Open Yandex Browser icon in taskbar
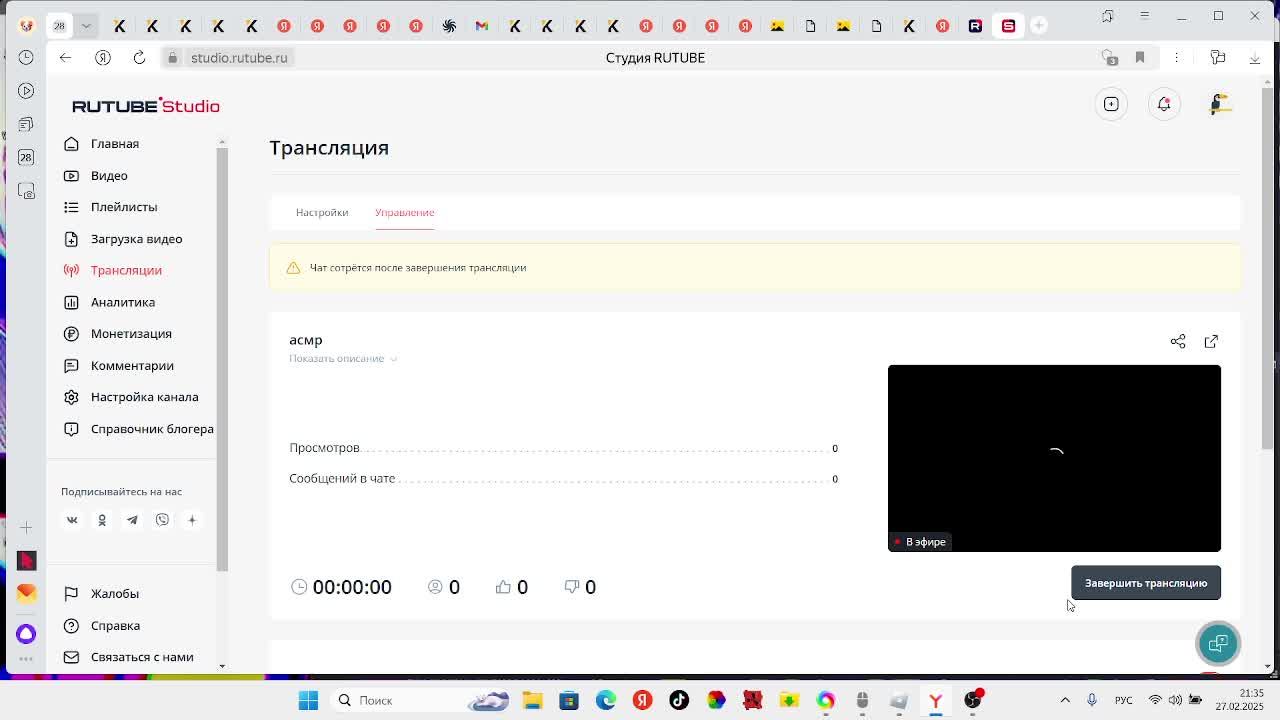The image size is (1280, 720). [x=936, y=700]
